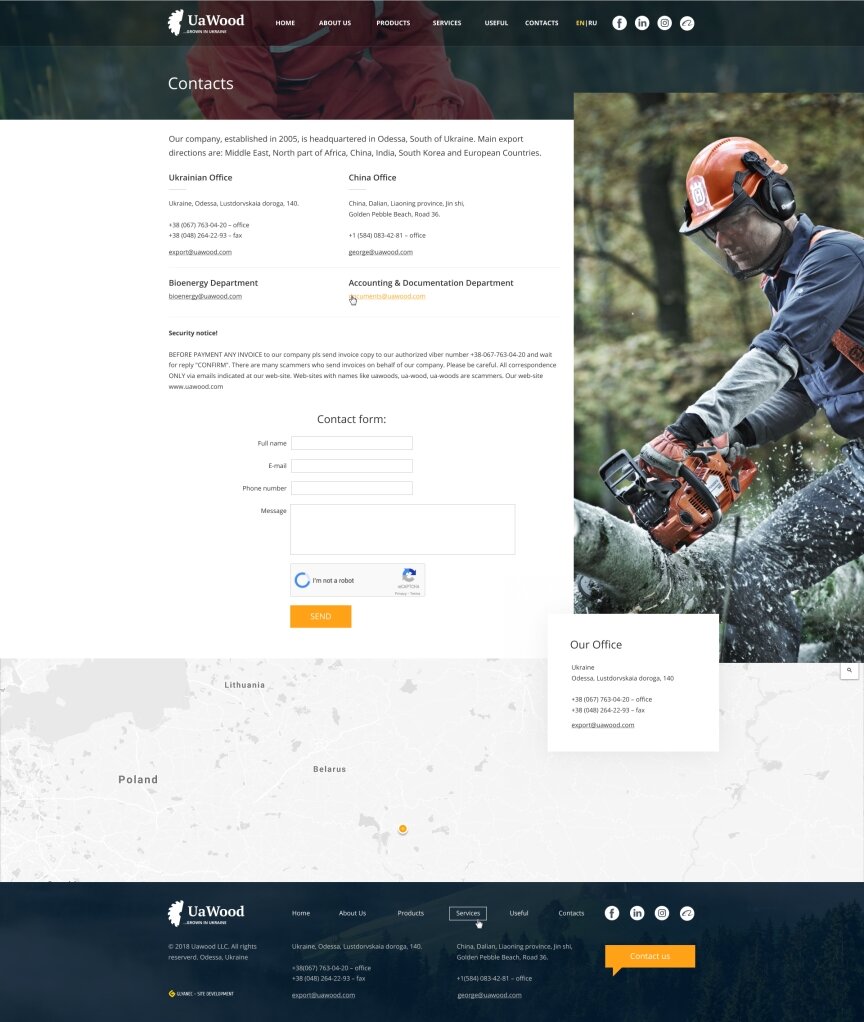Screen dimensions: 864x1022
Task: Open the footer Home link
Action: (301, 913)
